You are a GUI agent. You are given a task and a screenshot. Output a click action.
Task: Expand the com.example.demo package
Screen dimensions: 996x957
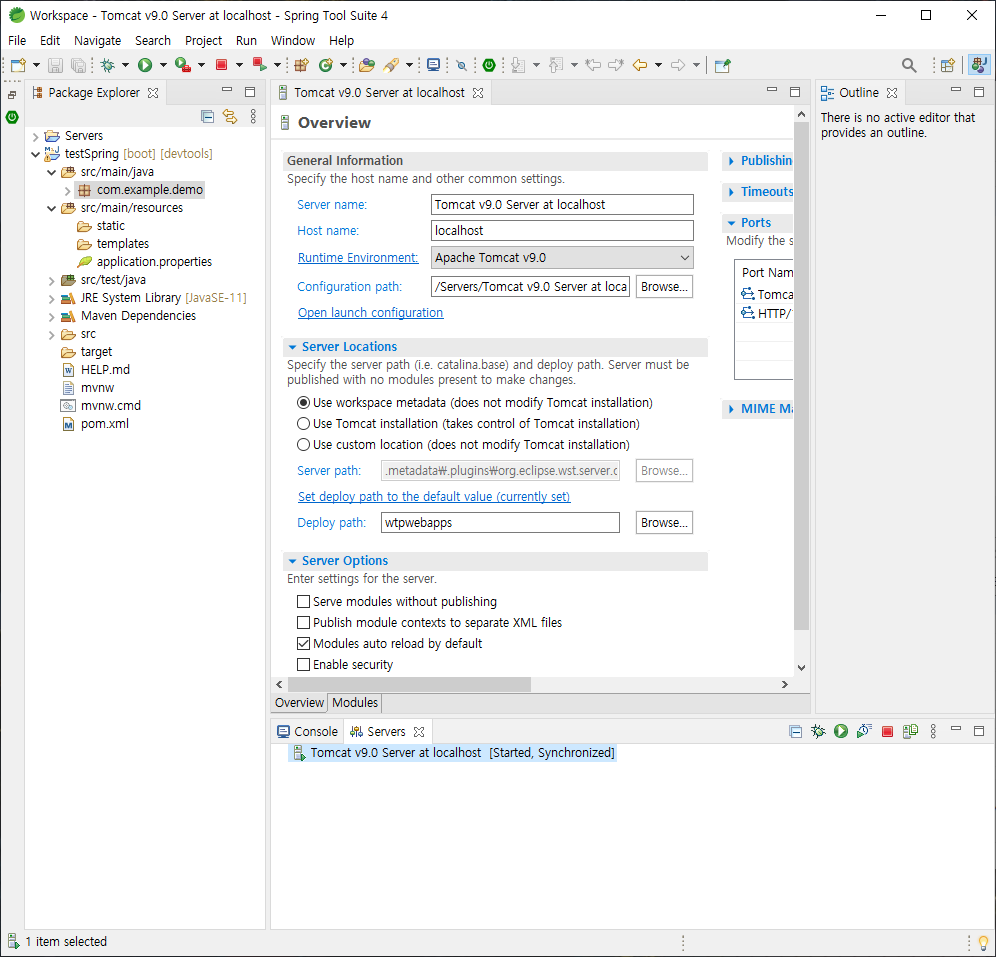[x=67, y=190]
